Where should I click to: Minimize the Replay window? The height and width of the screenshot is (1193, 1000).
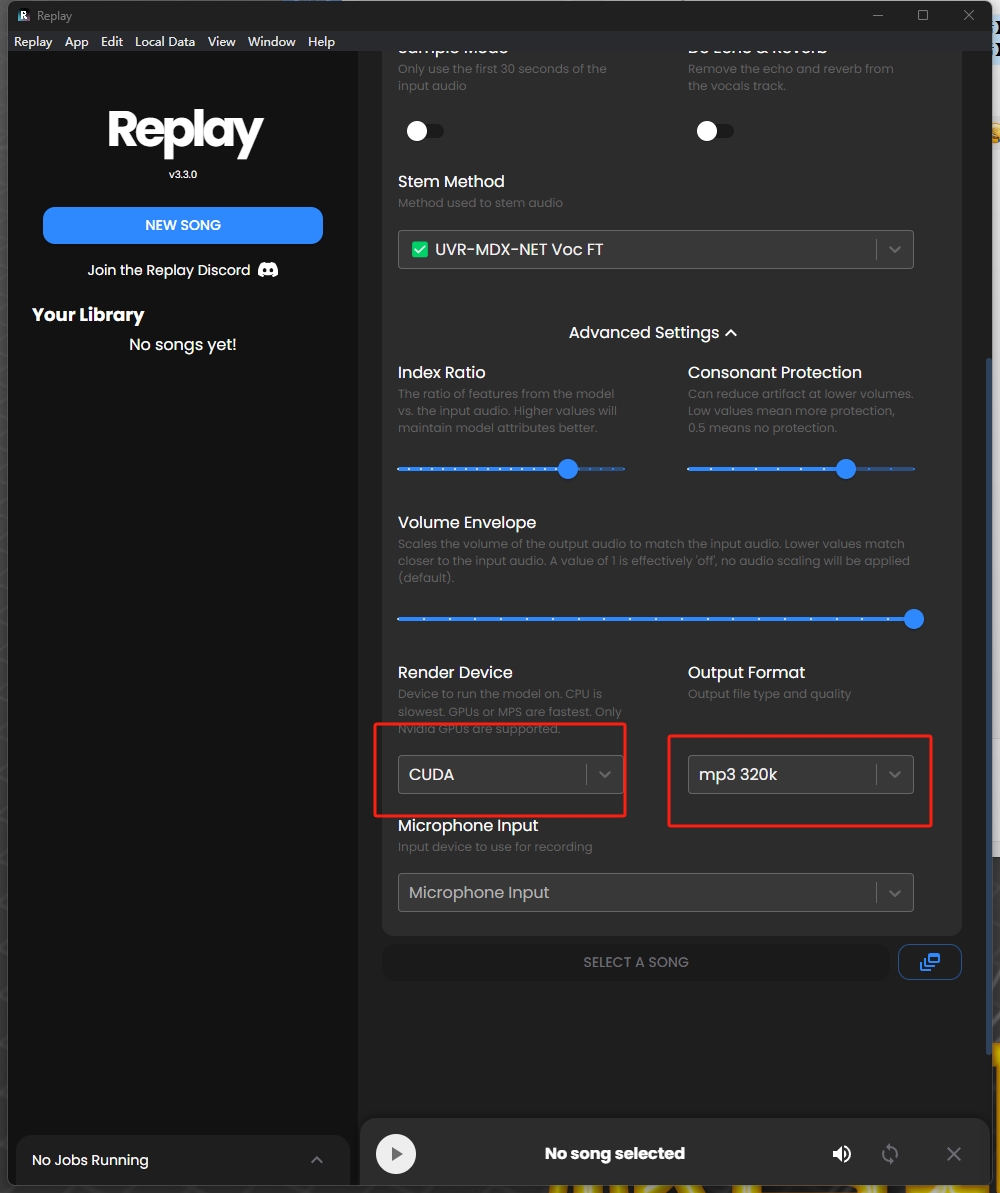(877, 15)
